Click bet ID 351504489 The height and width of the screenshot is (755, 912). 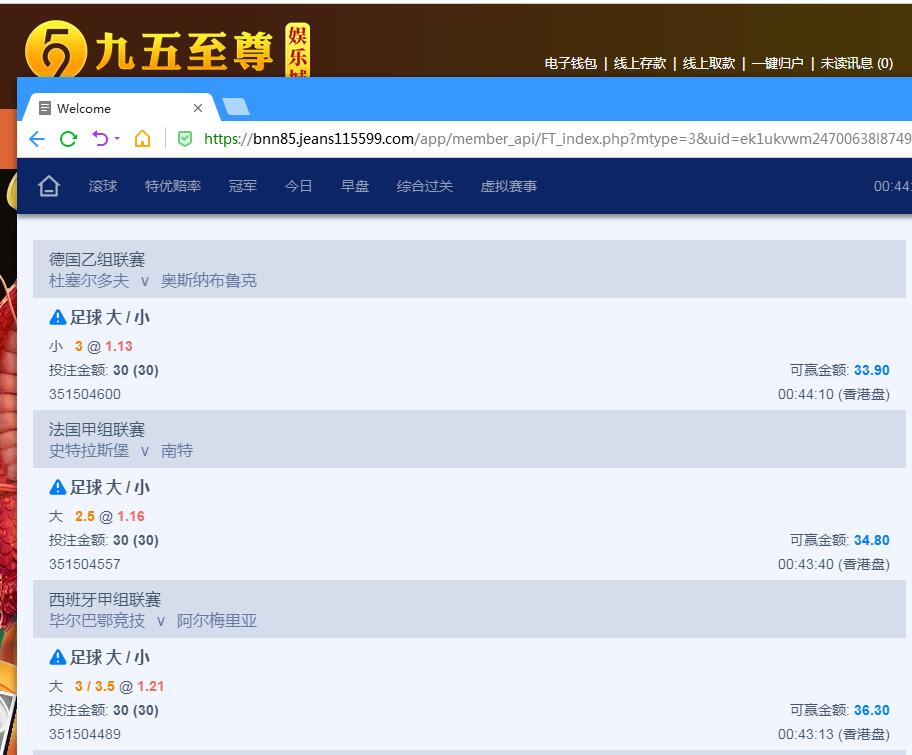85,734
